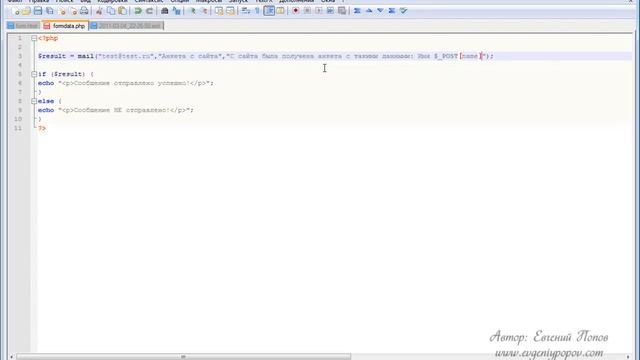Click Run Macro Multiple Times icon
640x360 pixels.
pyautogui.click(x=330, y=11)
